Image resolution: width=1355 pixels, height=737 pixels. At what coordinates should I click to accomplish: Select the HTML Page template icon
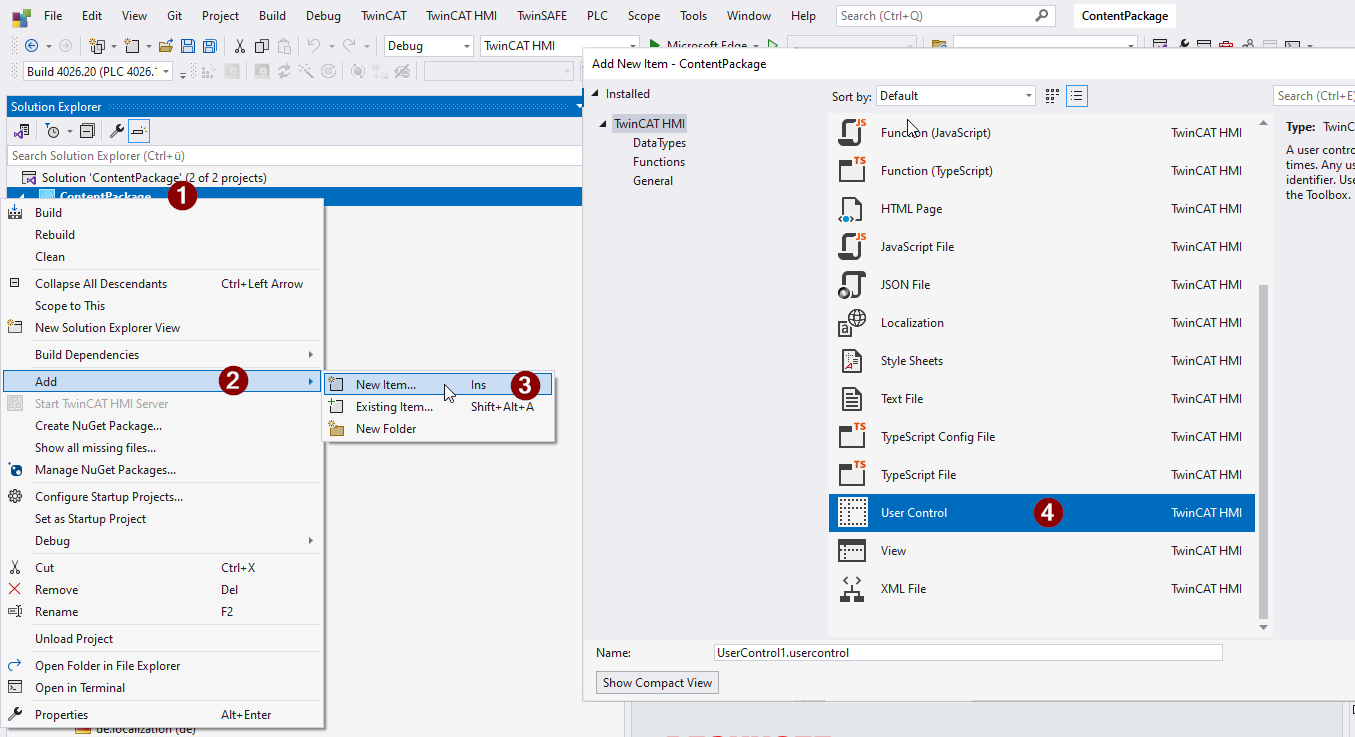[851, 209]
